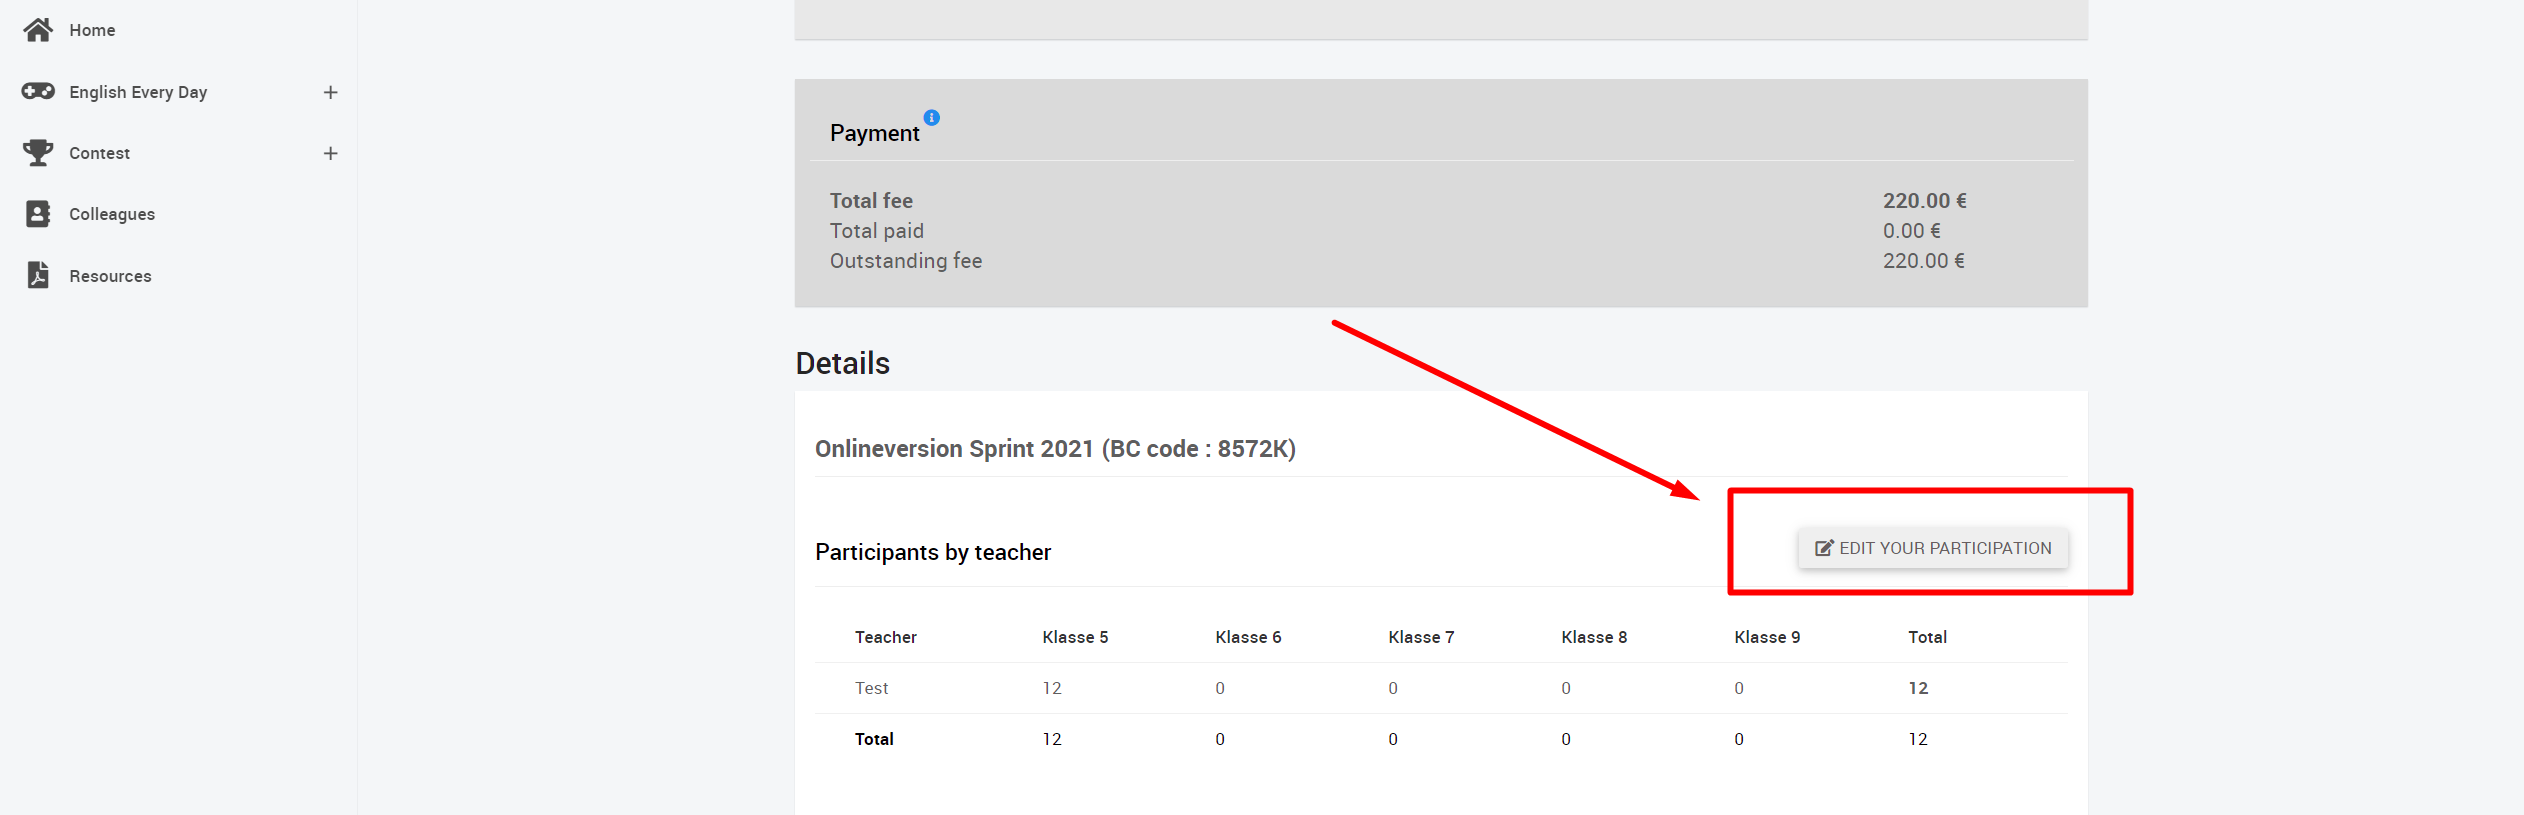Click the Klasse 9 column header
This screenshot has width=2524, height=815.
[1767, 637]
